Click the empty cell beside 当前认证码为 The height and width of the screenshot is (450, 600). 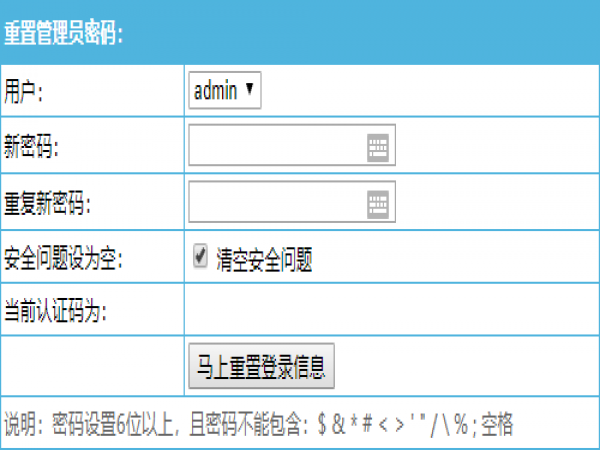(x=390, y=312)
